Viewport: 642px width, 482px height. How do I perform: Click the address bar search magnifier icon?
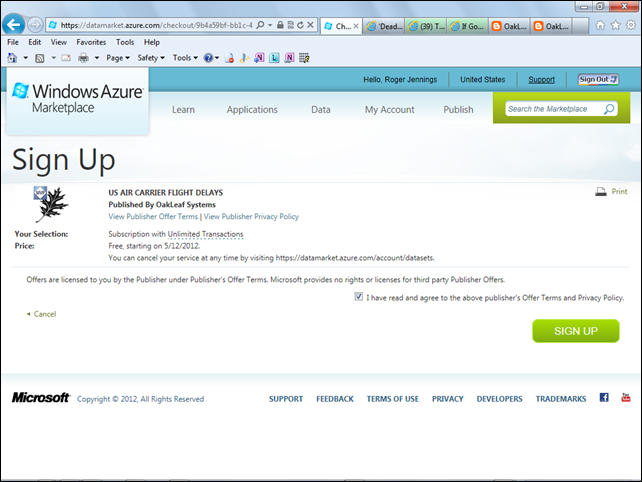tap(260, 25)
